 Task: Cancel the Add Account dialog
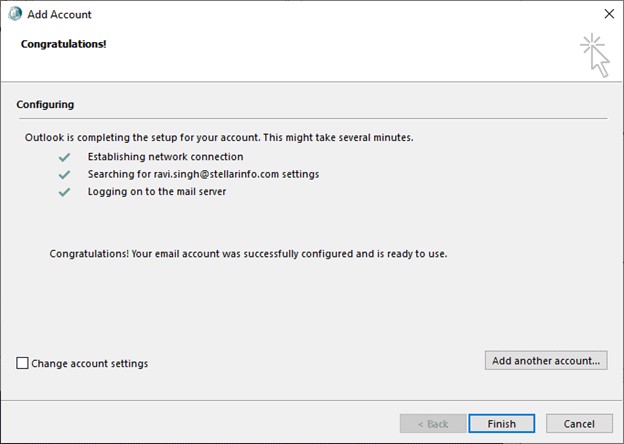579,424
